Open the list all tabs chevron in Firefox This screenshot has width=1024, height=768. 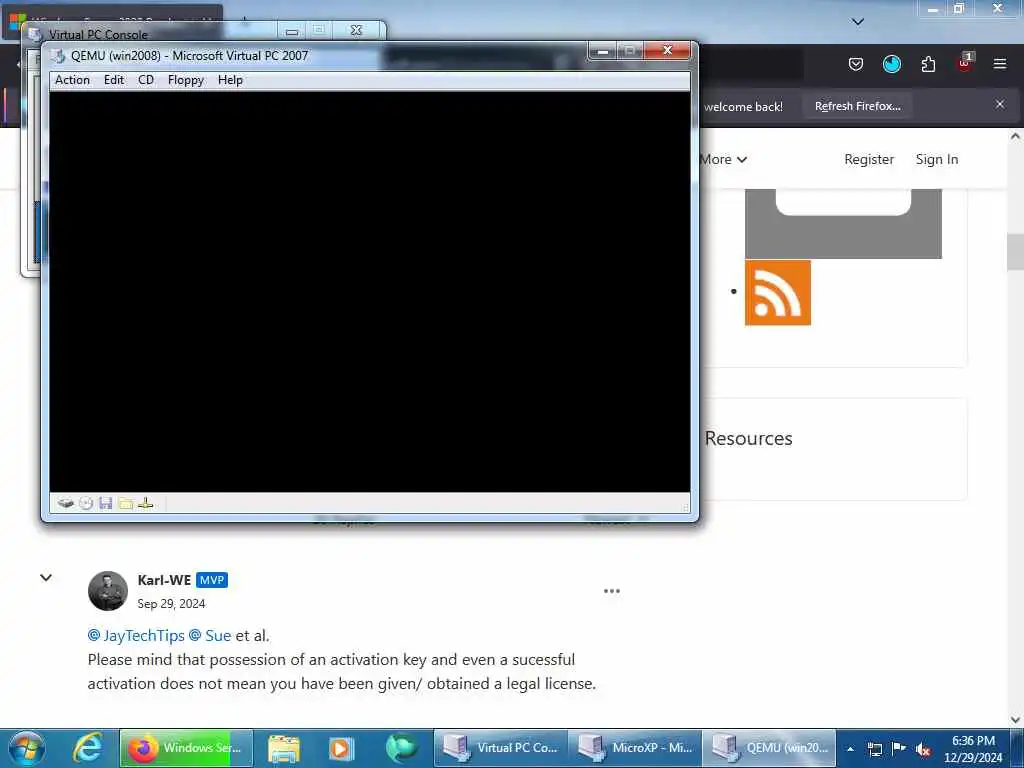click(x=858, y=22)
